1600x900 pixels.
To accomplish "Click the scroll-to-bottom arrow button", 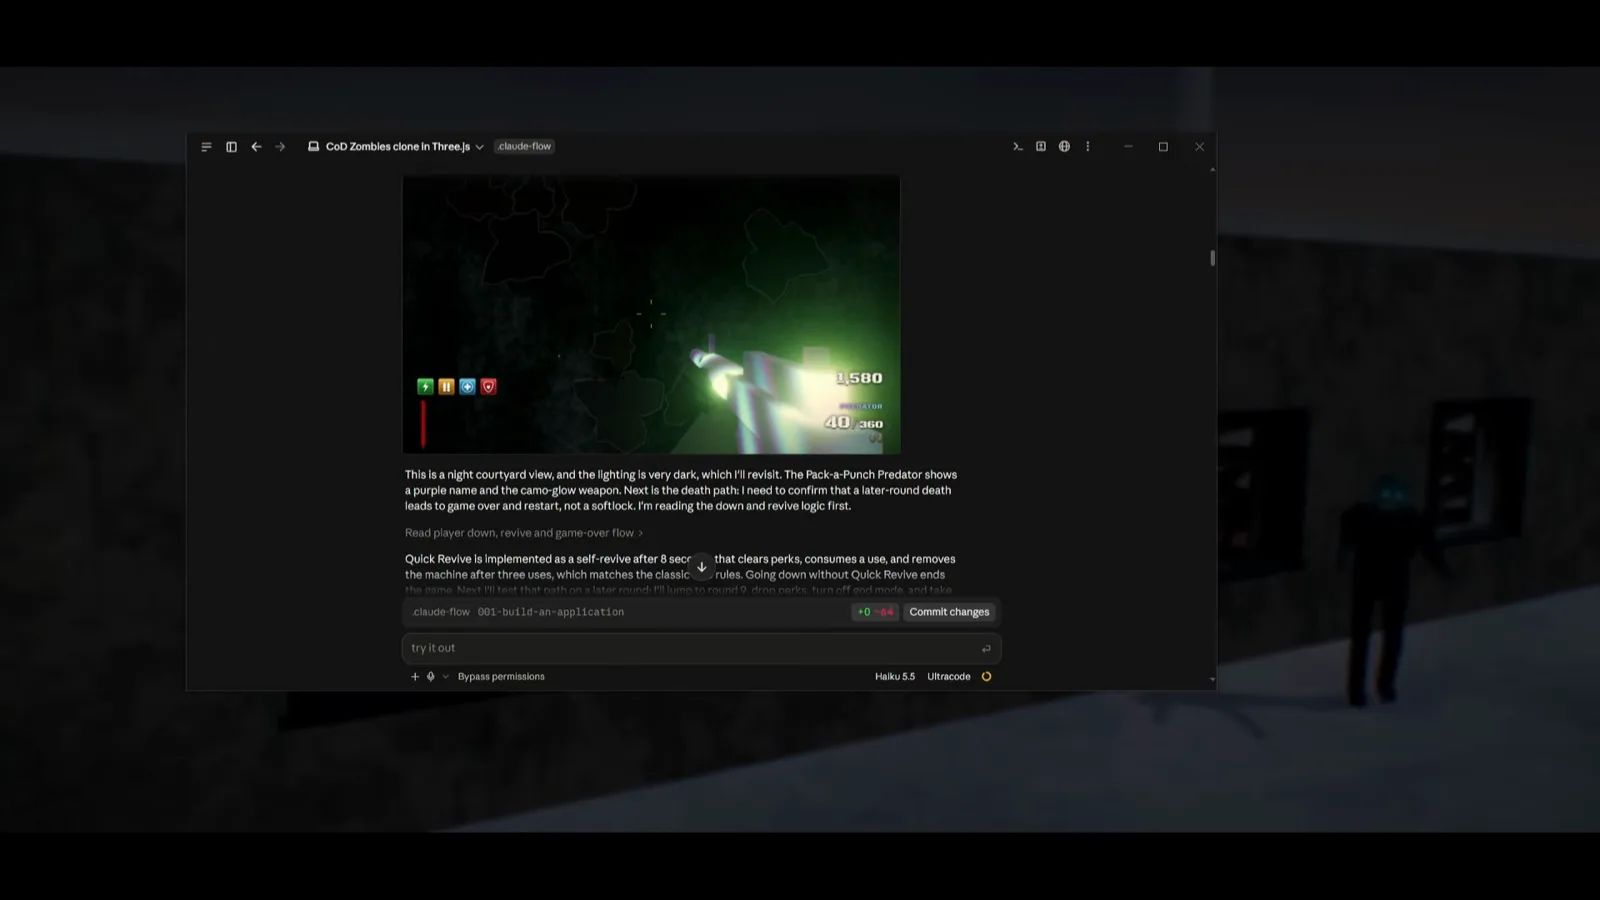I will click(702, 567).
